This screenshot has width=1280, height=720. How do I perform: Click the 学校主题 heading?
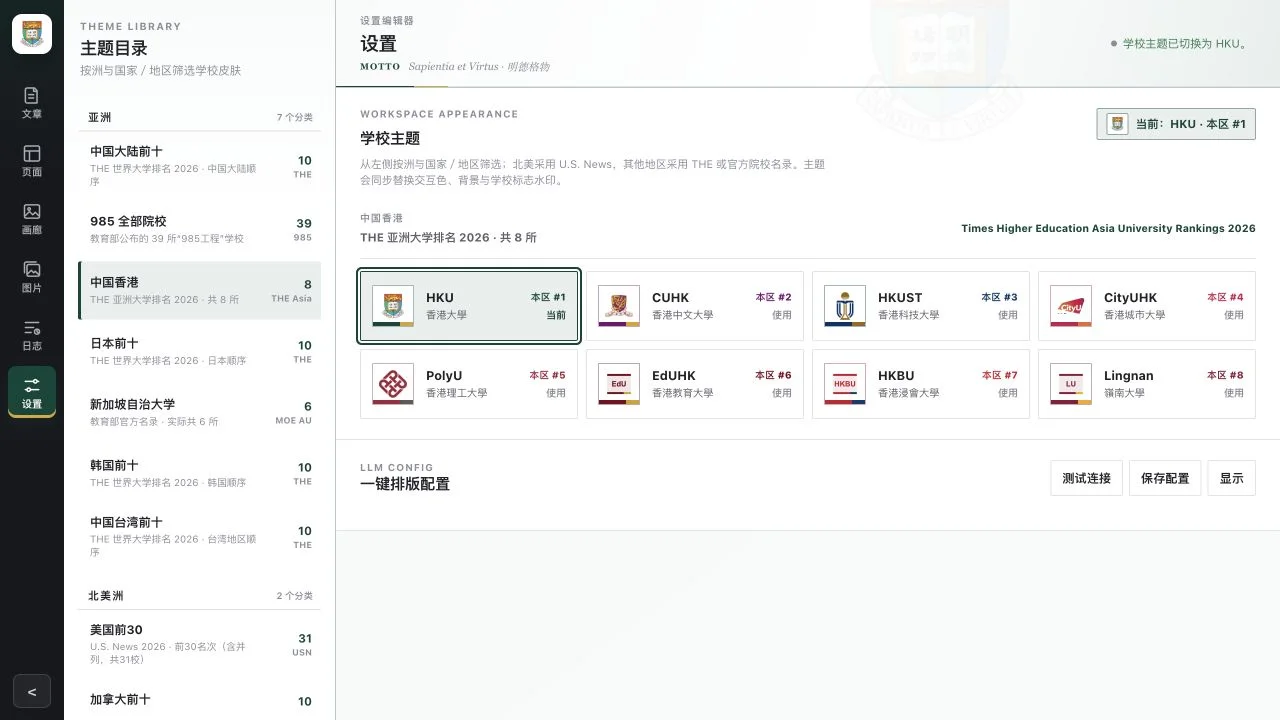(x=390, y=138)
